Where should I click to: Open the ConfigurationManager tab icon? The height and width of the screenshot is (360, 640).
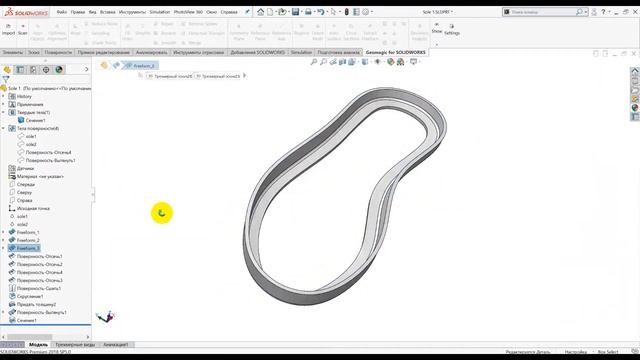click(x=33, y=70)
